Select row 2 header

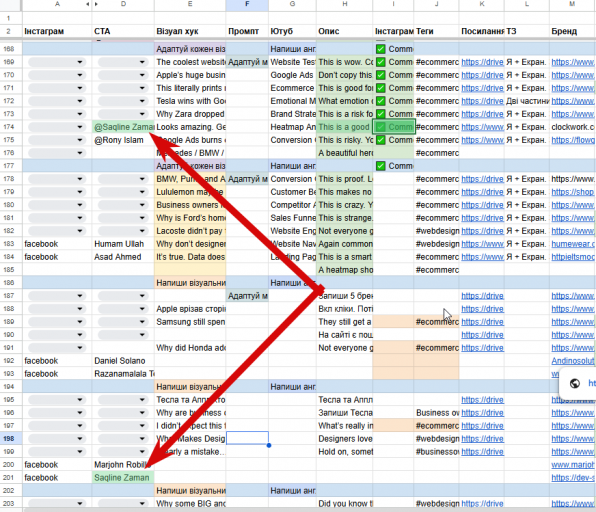pyautogui.click(x=9, y=31)
